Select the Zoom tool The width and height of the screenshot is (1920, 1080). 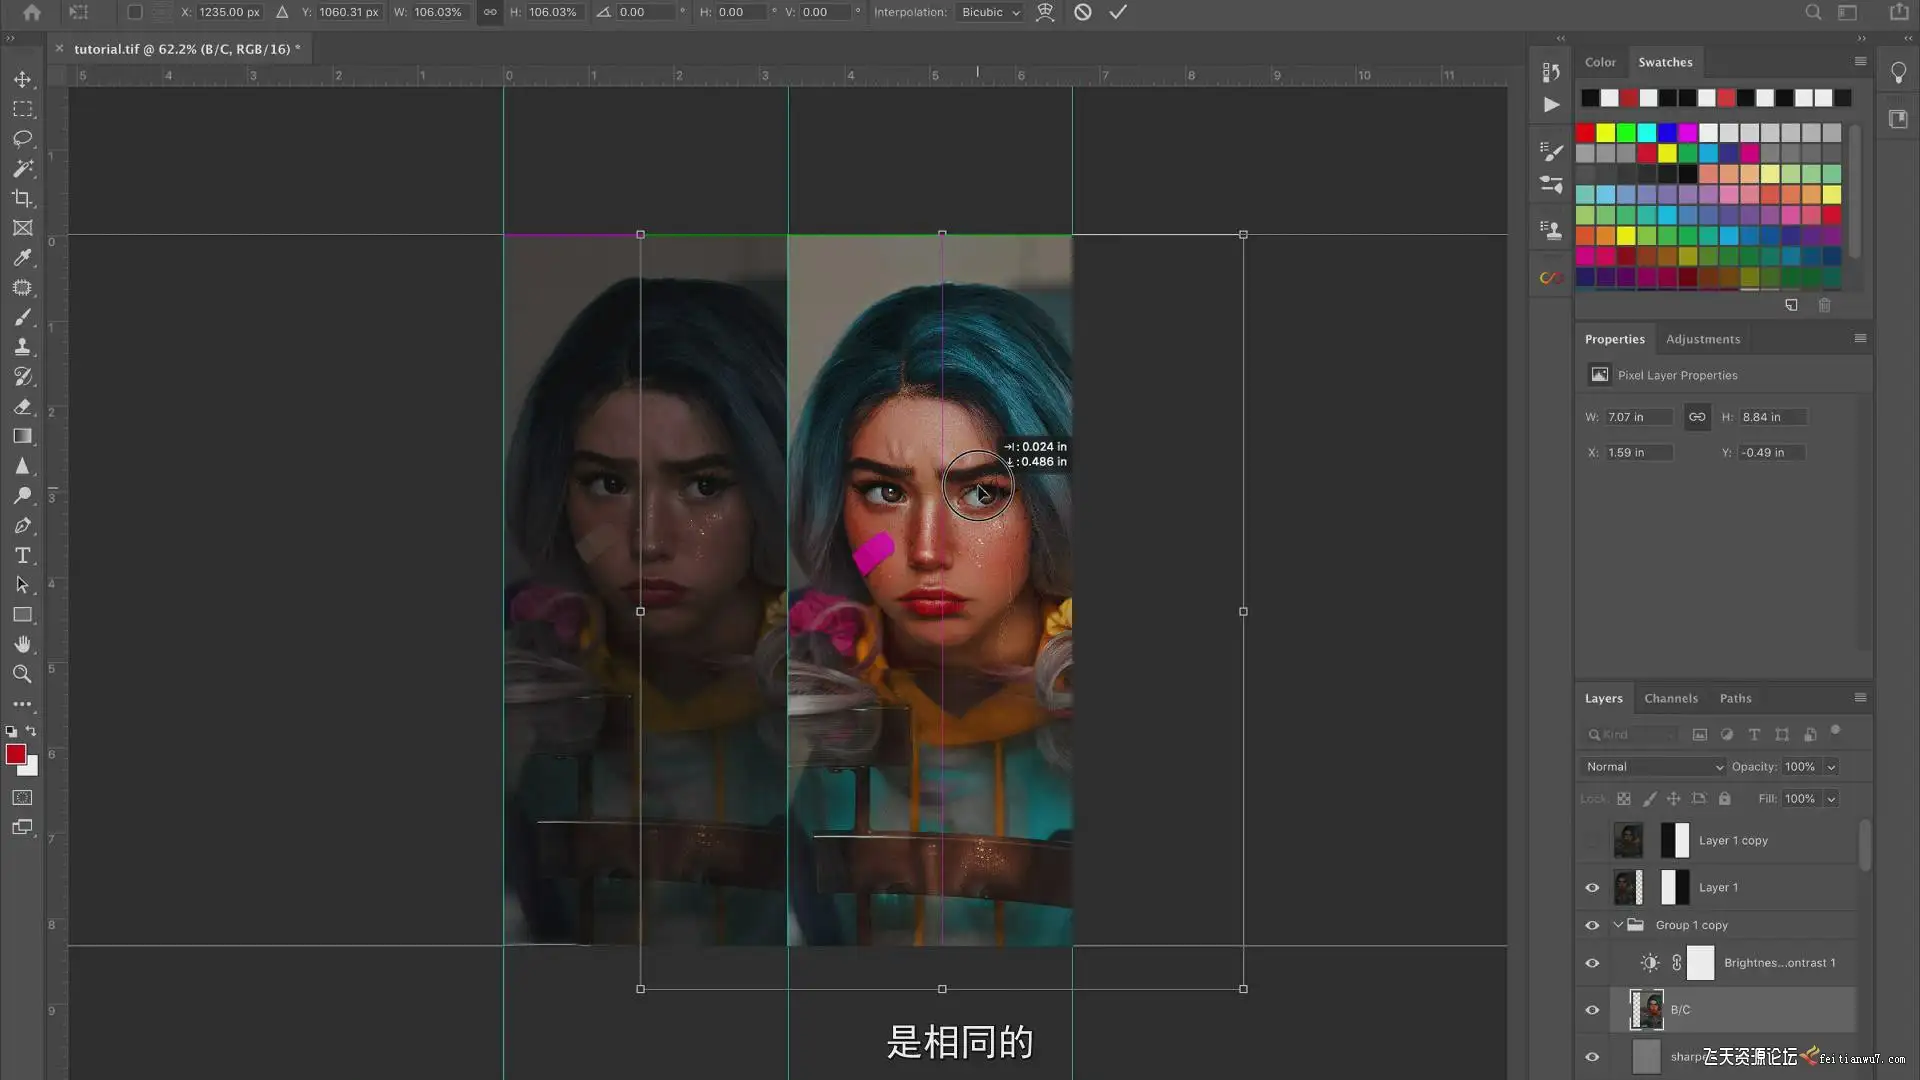click(x=22, y=674)
